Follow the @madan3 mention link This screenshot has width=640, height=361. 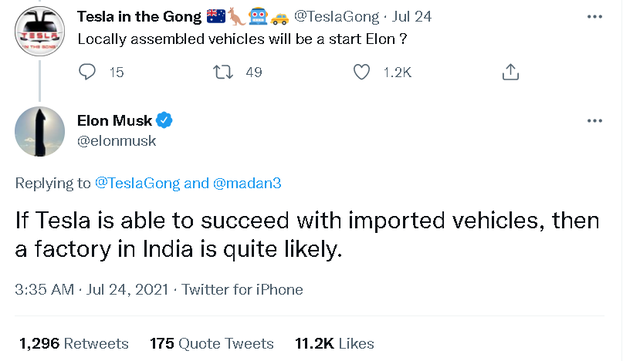247,183
